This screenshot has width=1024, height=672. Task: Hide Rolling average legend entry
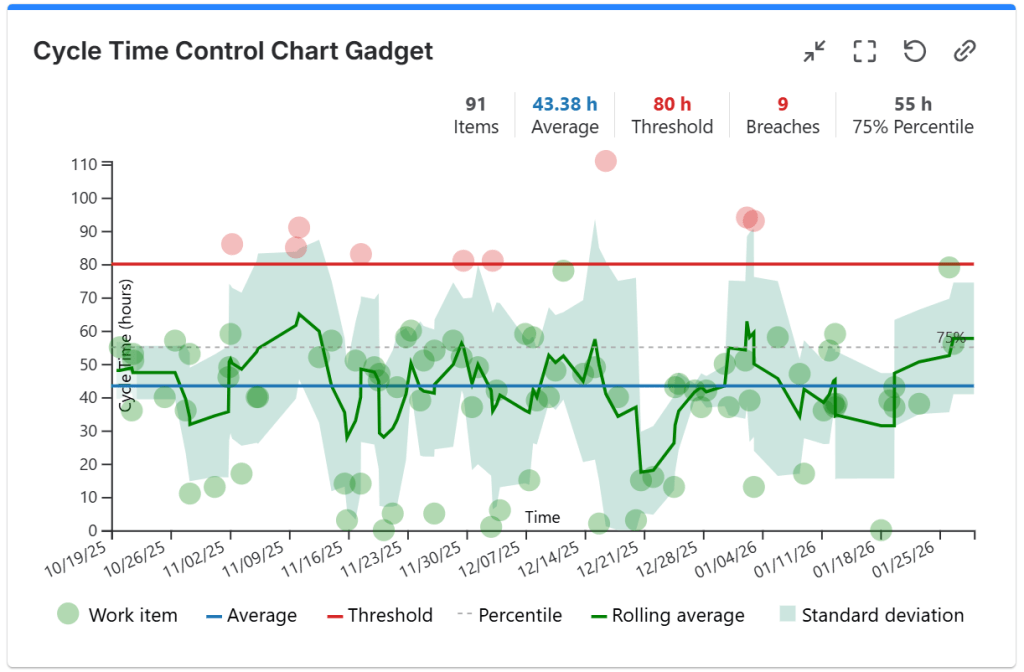[x=665, y=615]
